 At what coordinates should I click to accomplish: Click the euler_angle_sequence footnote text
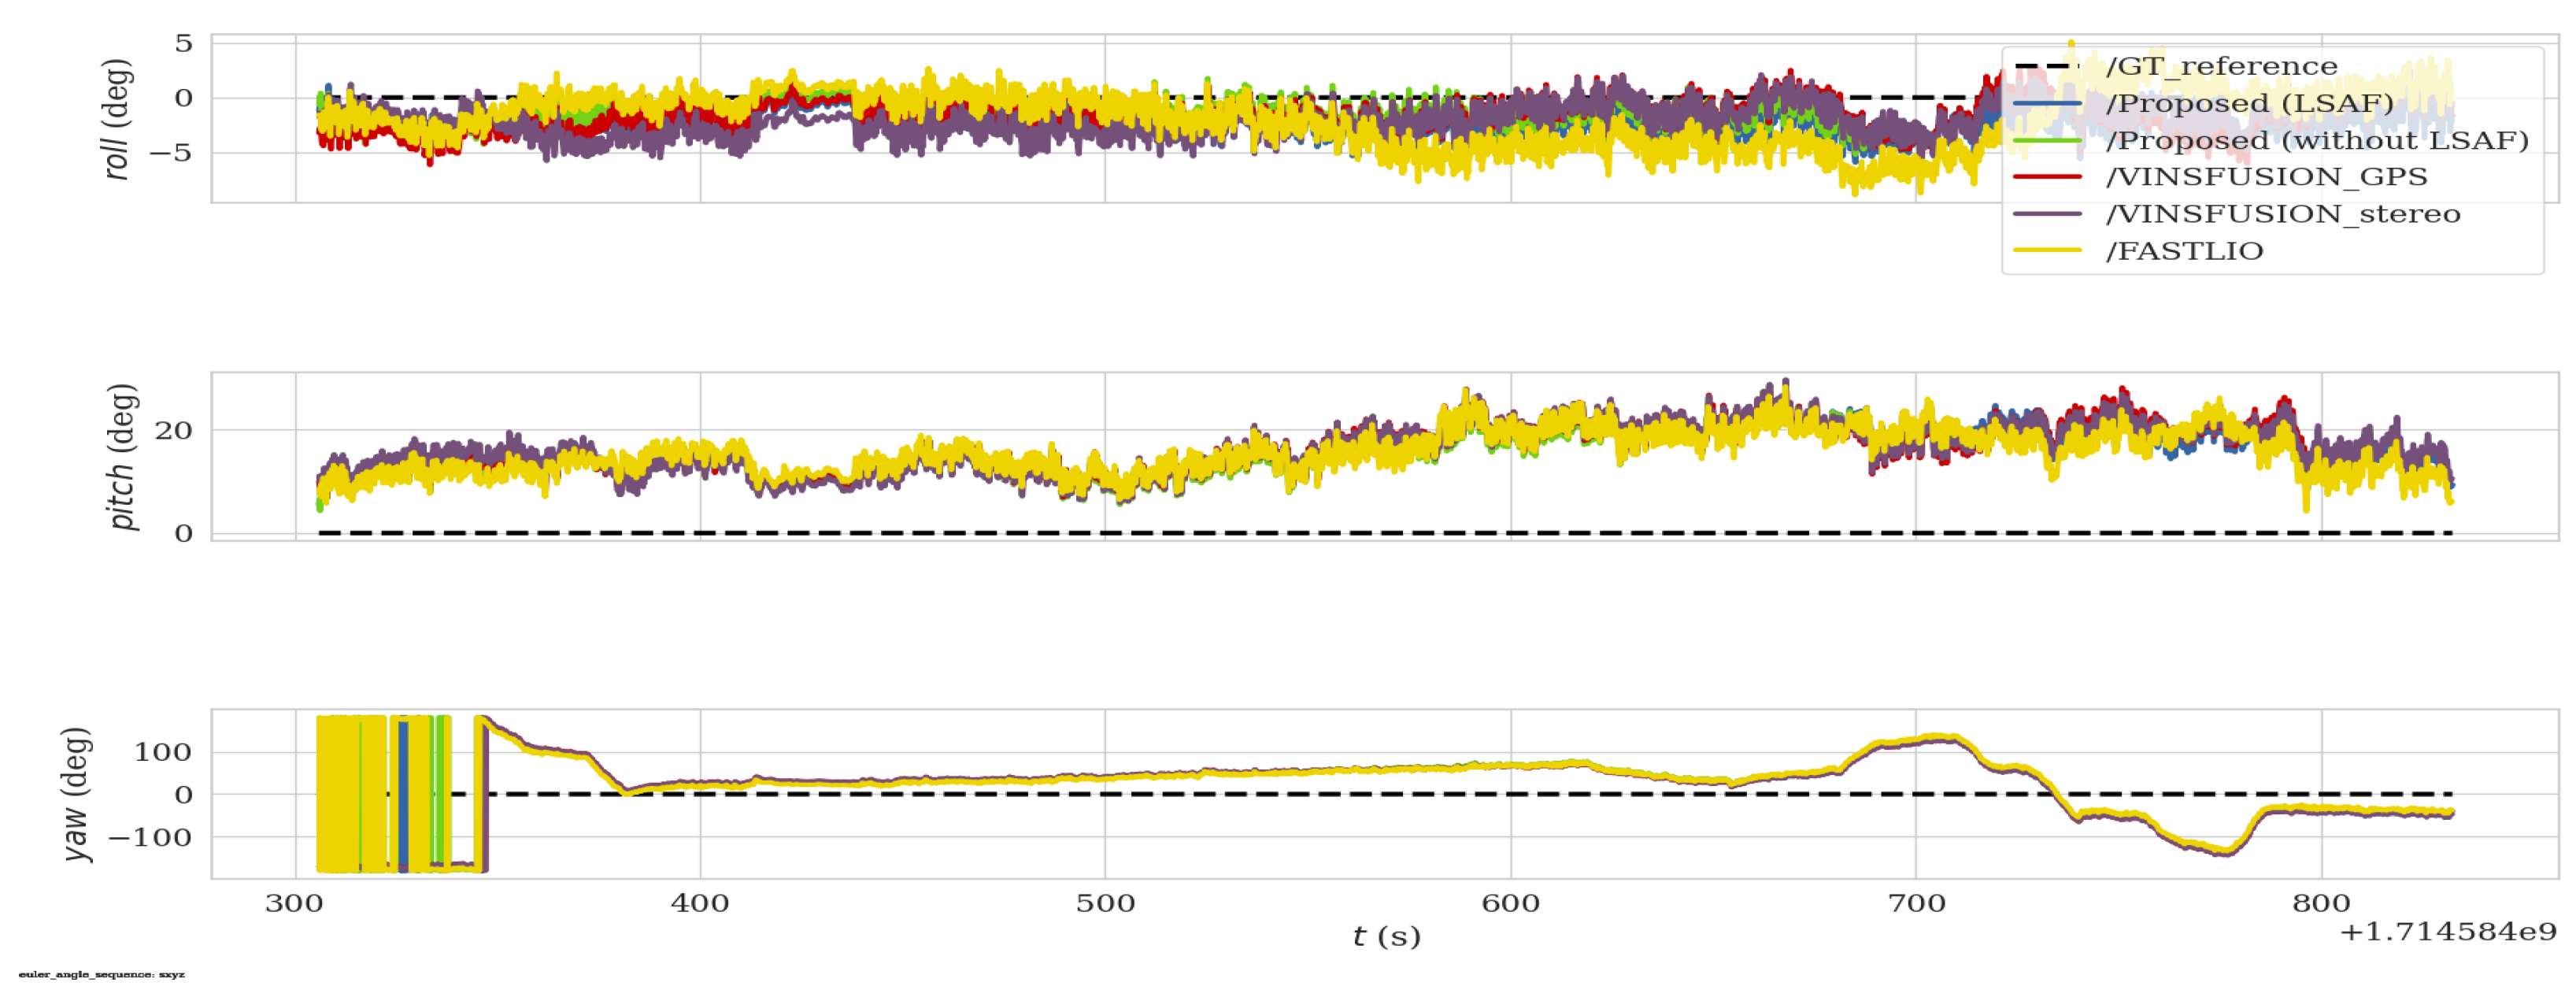[101, 975]
